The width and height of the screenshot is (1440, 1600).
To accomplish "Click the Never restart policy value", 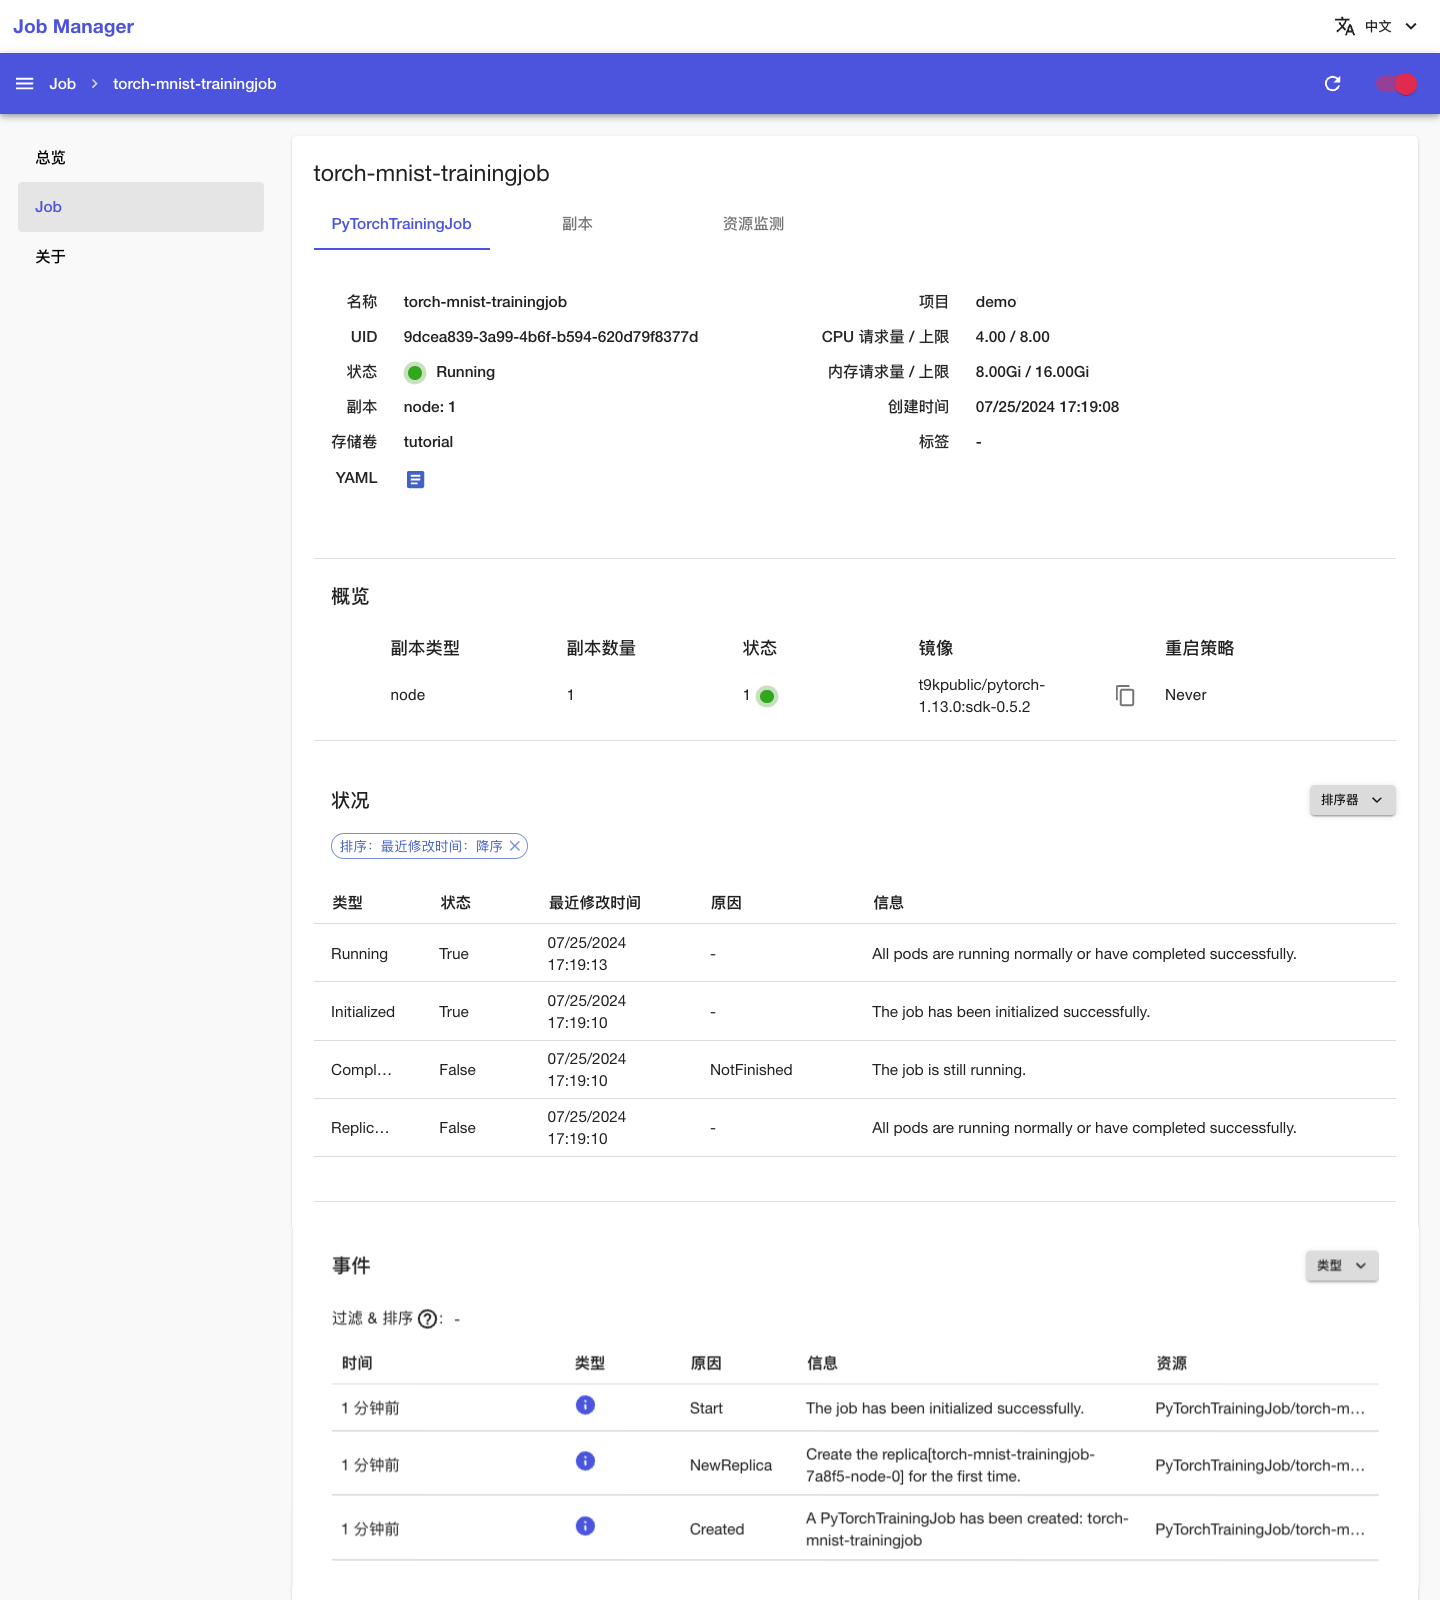I will point(1186,695).
